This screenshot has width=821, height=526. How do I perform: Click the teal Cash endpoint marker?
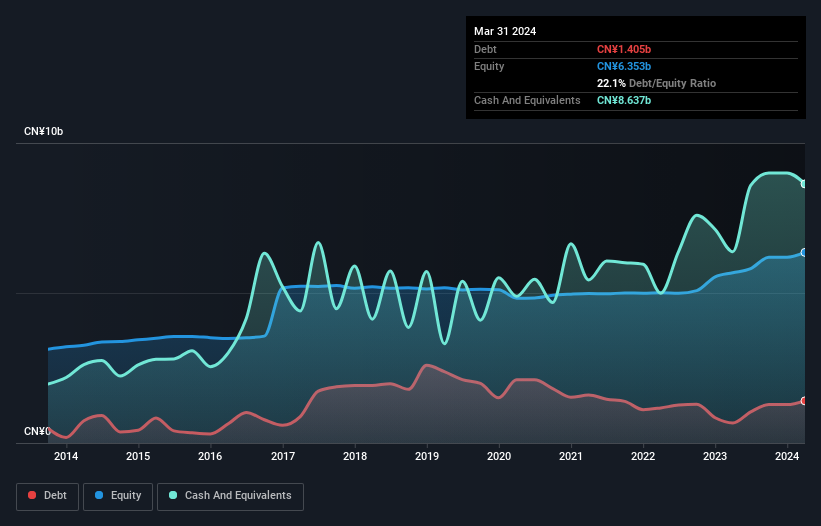point(804,184)
